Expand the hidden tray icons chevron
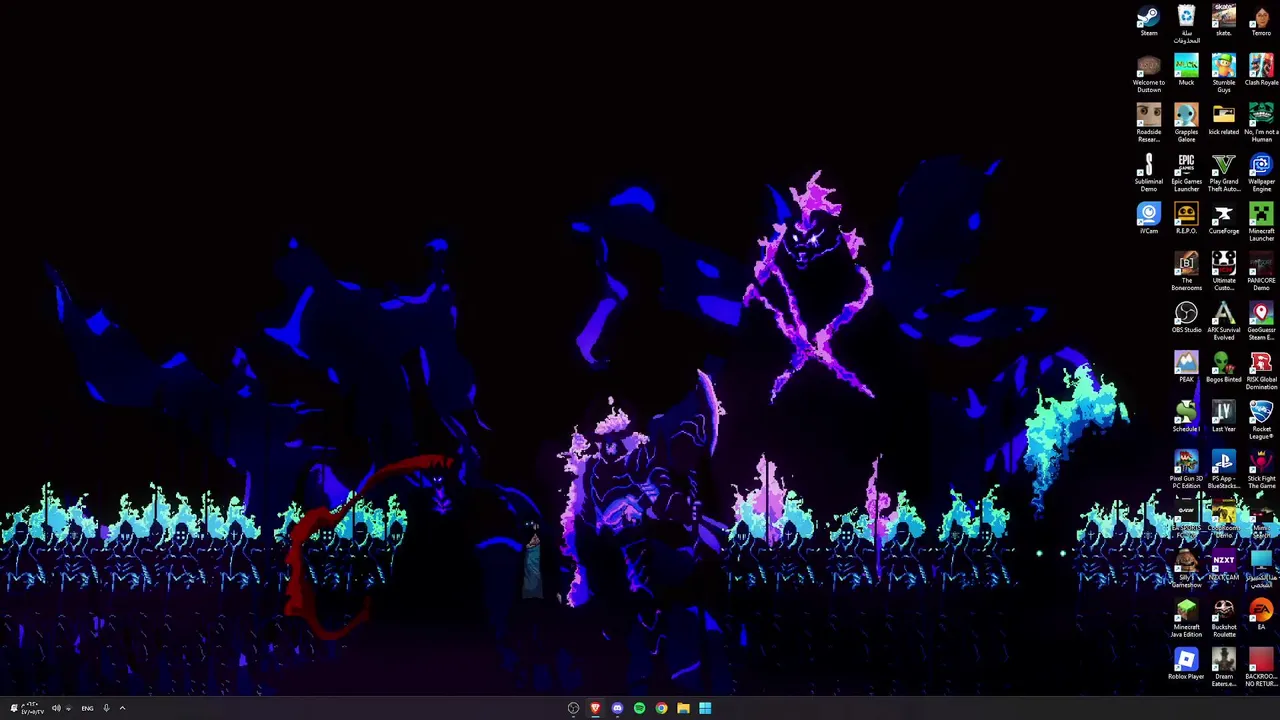 (x=122, y=708)
